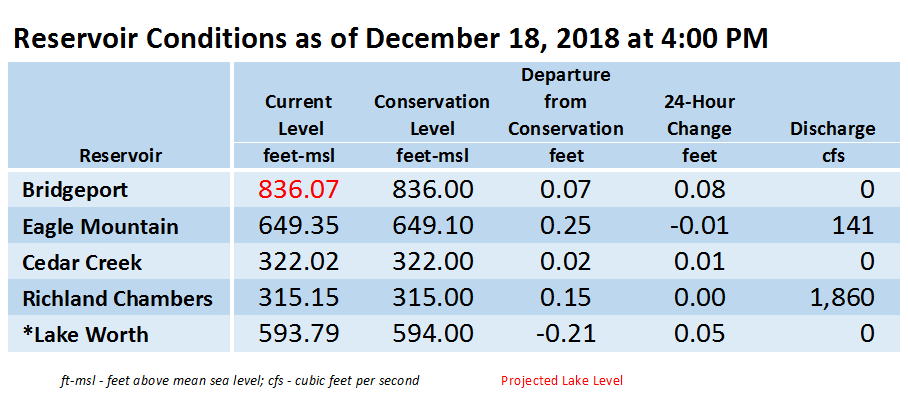This screenshot has height=396, width=908.
Task: Click the Eagle Mountain reservoir name
Action: point(100,226)
